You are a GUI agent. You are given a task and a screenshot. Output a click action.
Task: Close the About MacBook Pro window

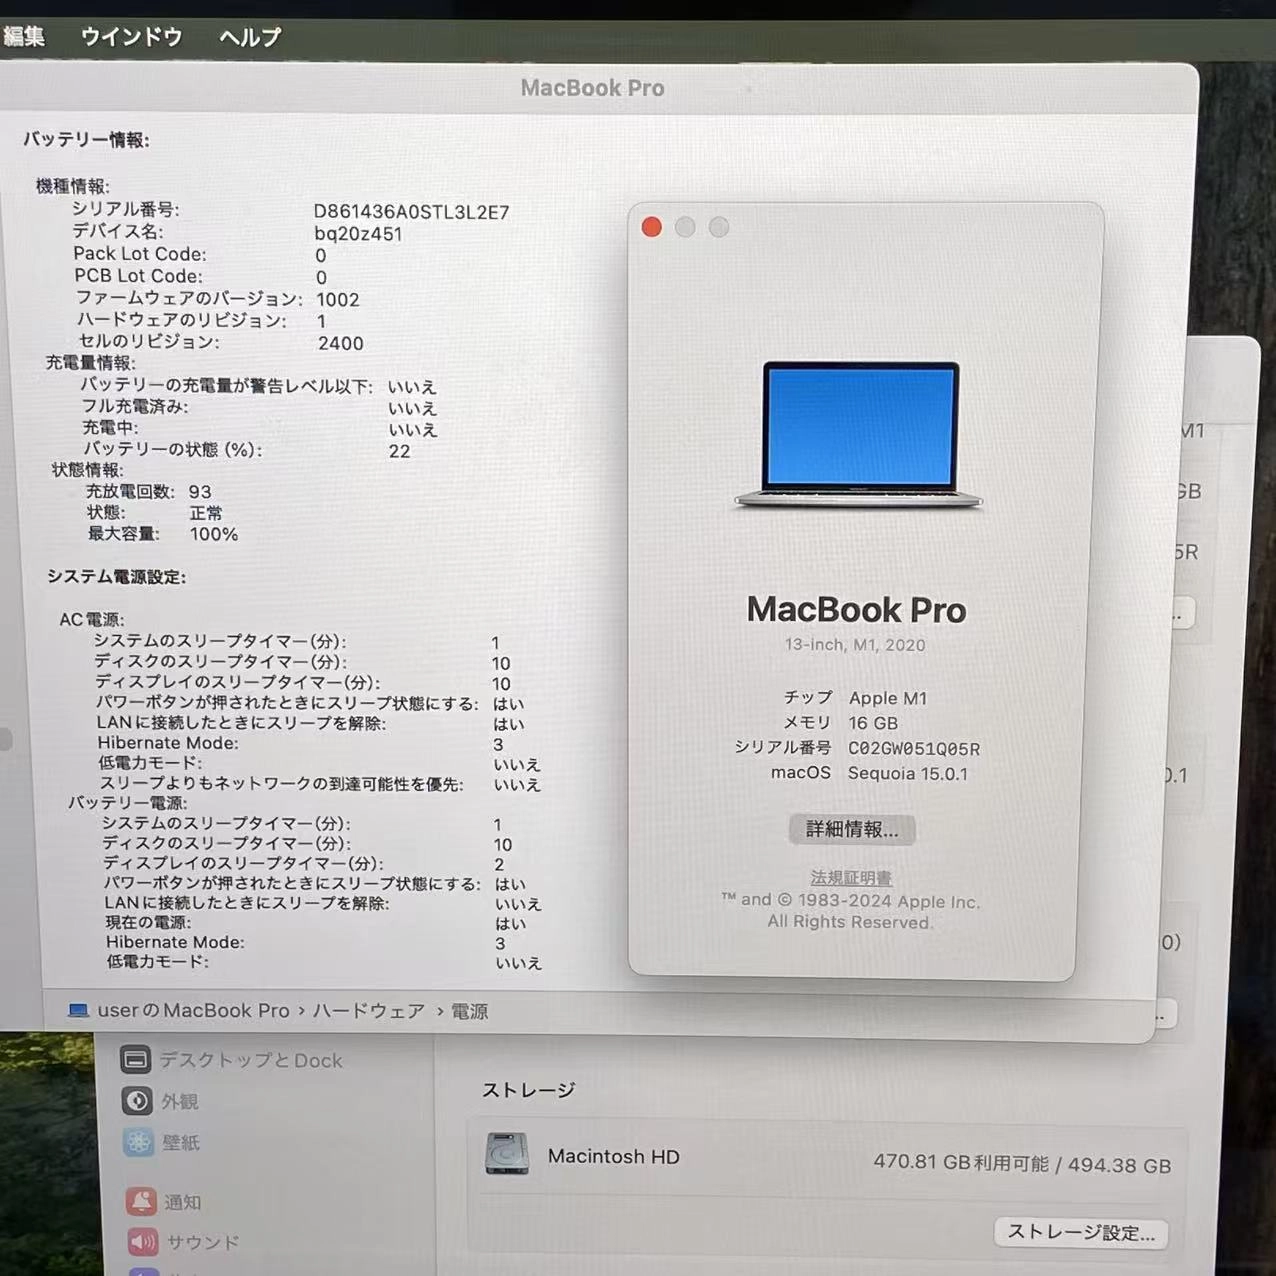652,227
